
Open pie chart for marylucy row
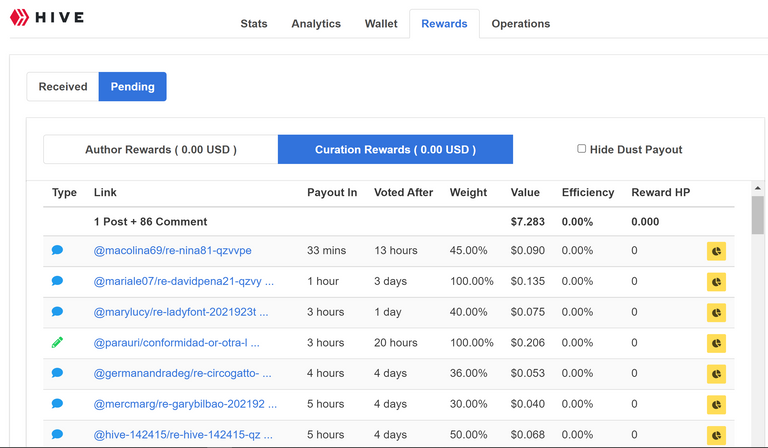(x=716, y=312)
